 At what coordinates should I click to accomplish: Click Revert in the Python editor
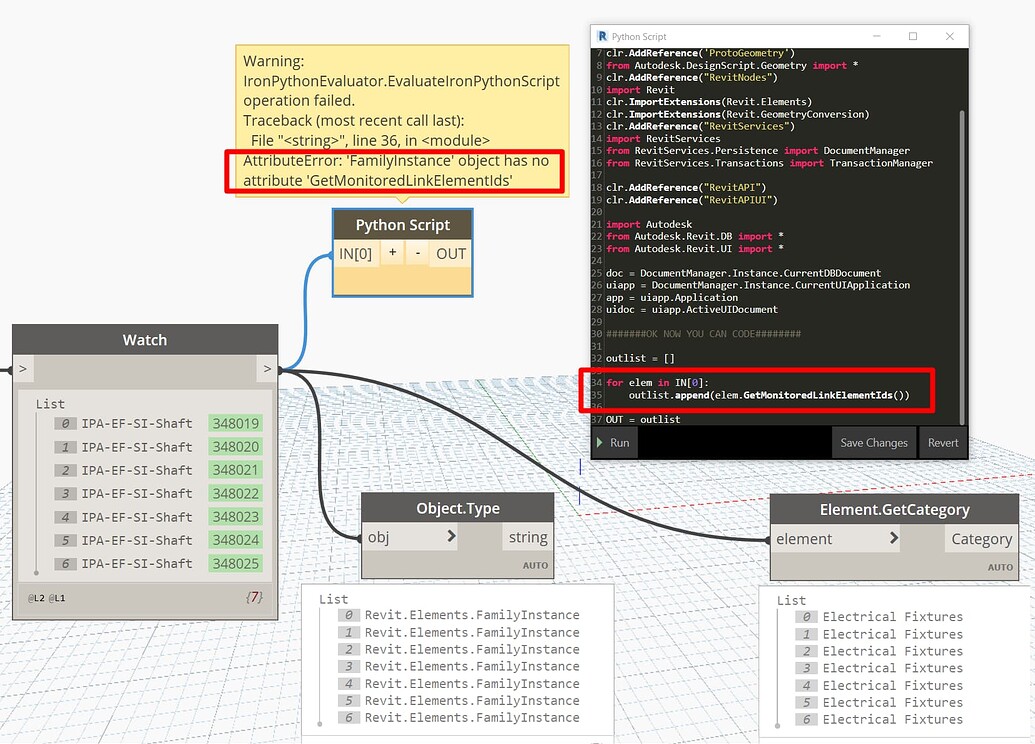point(945,441)
